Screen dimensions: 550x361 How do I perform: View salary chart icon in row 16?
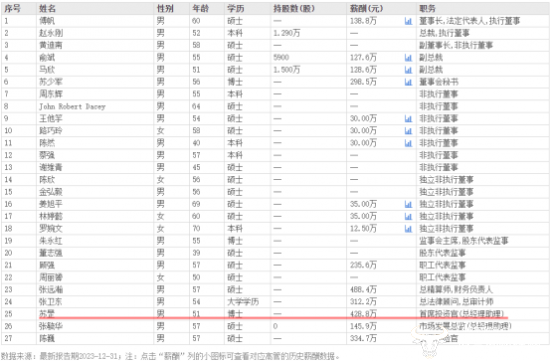[408, 204]
